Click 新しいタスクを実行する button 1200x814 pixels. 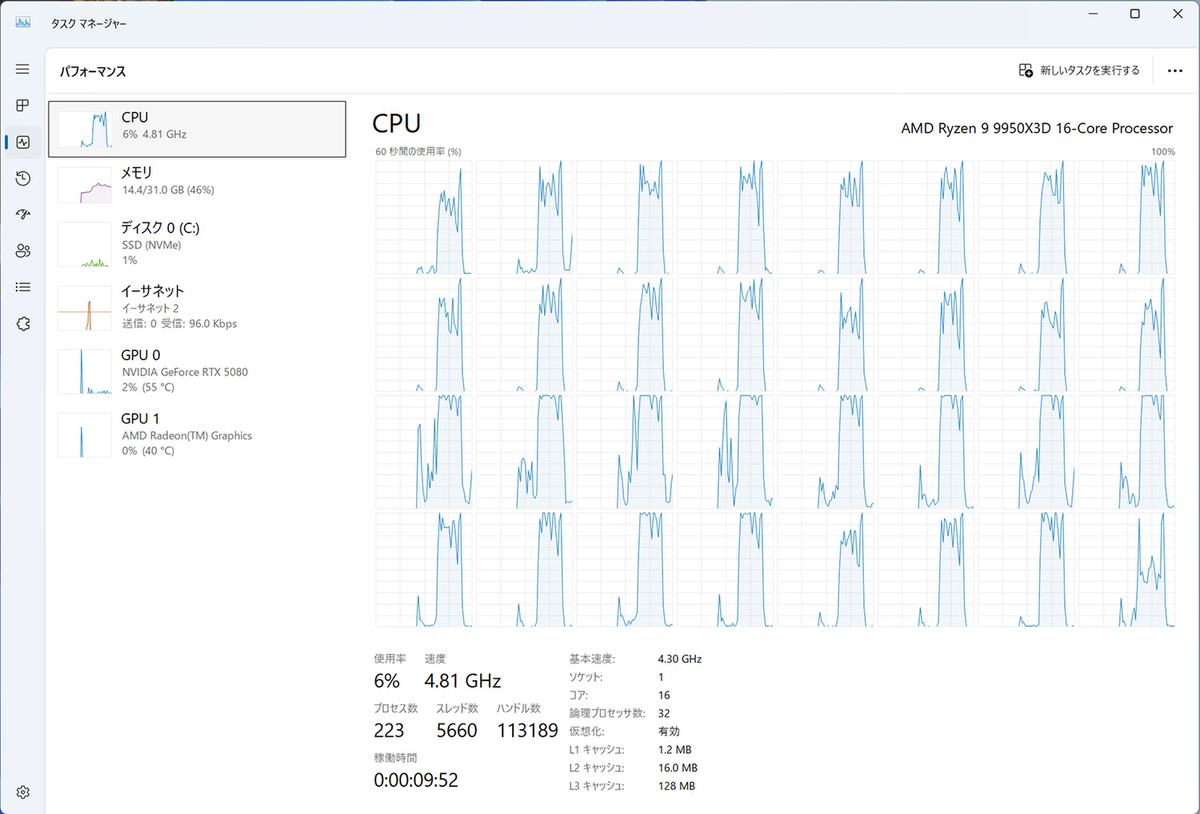[1079, 71]
